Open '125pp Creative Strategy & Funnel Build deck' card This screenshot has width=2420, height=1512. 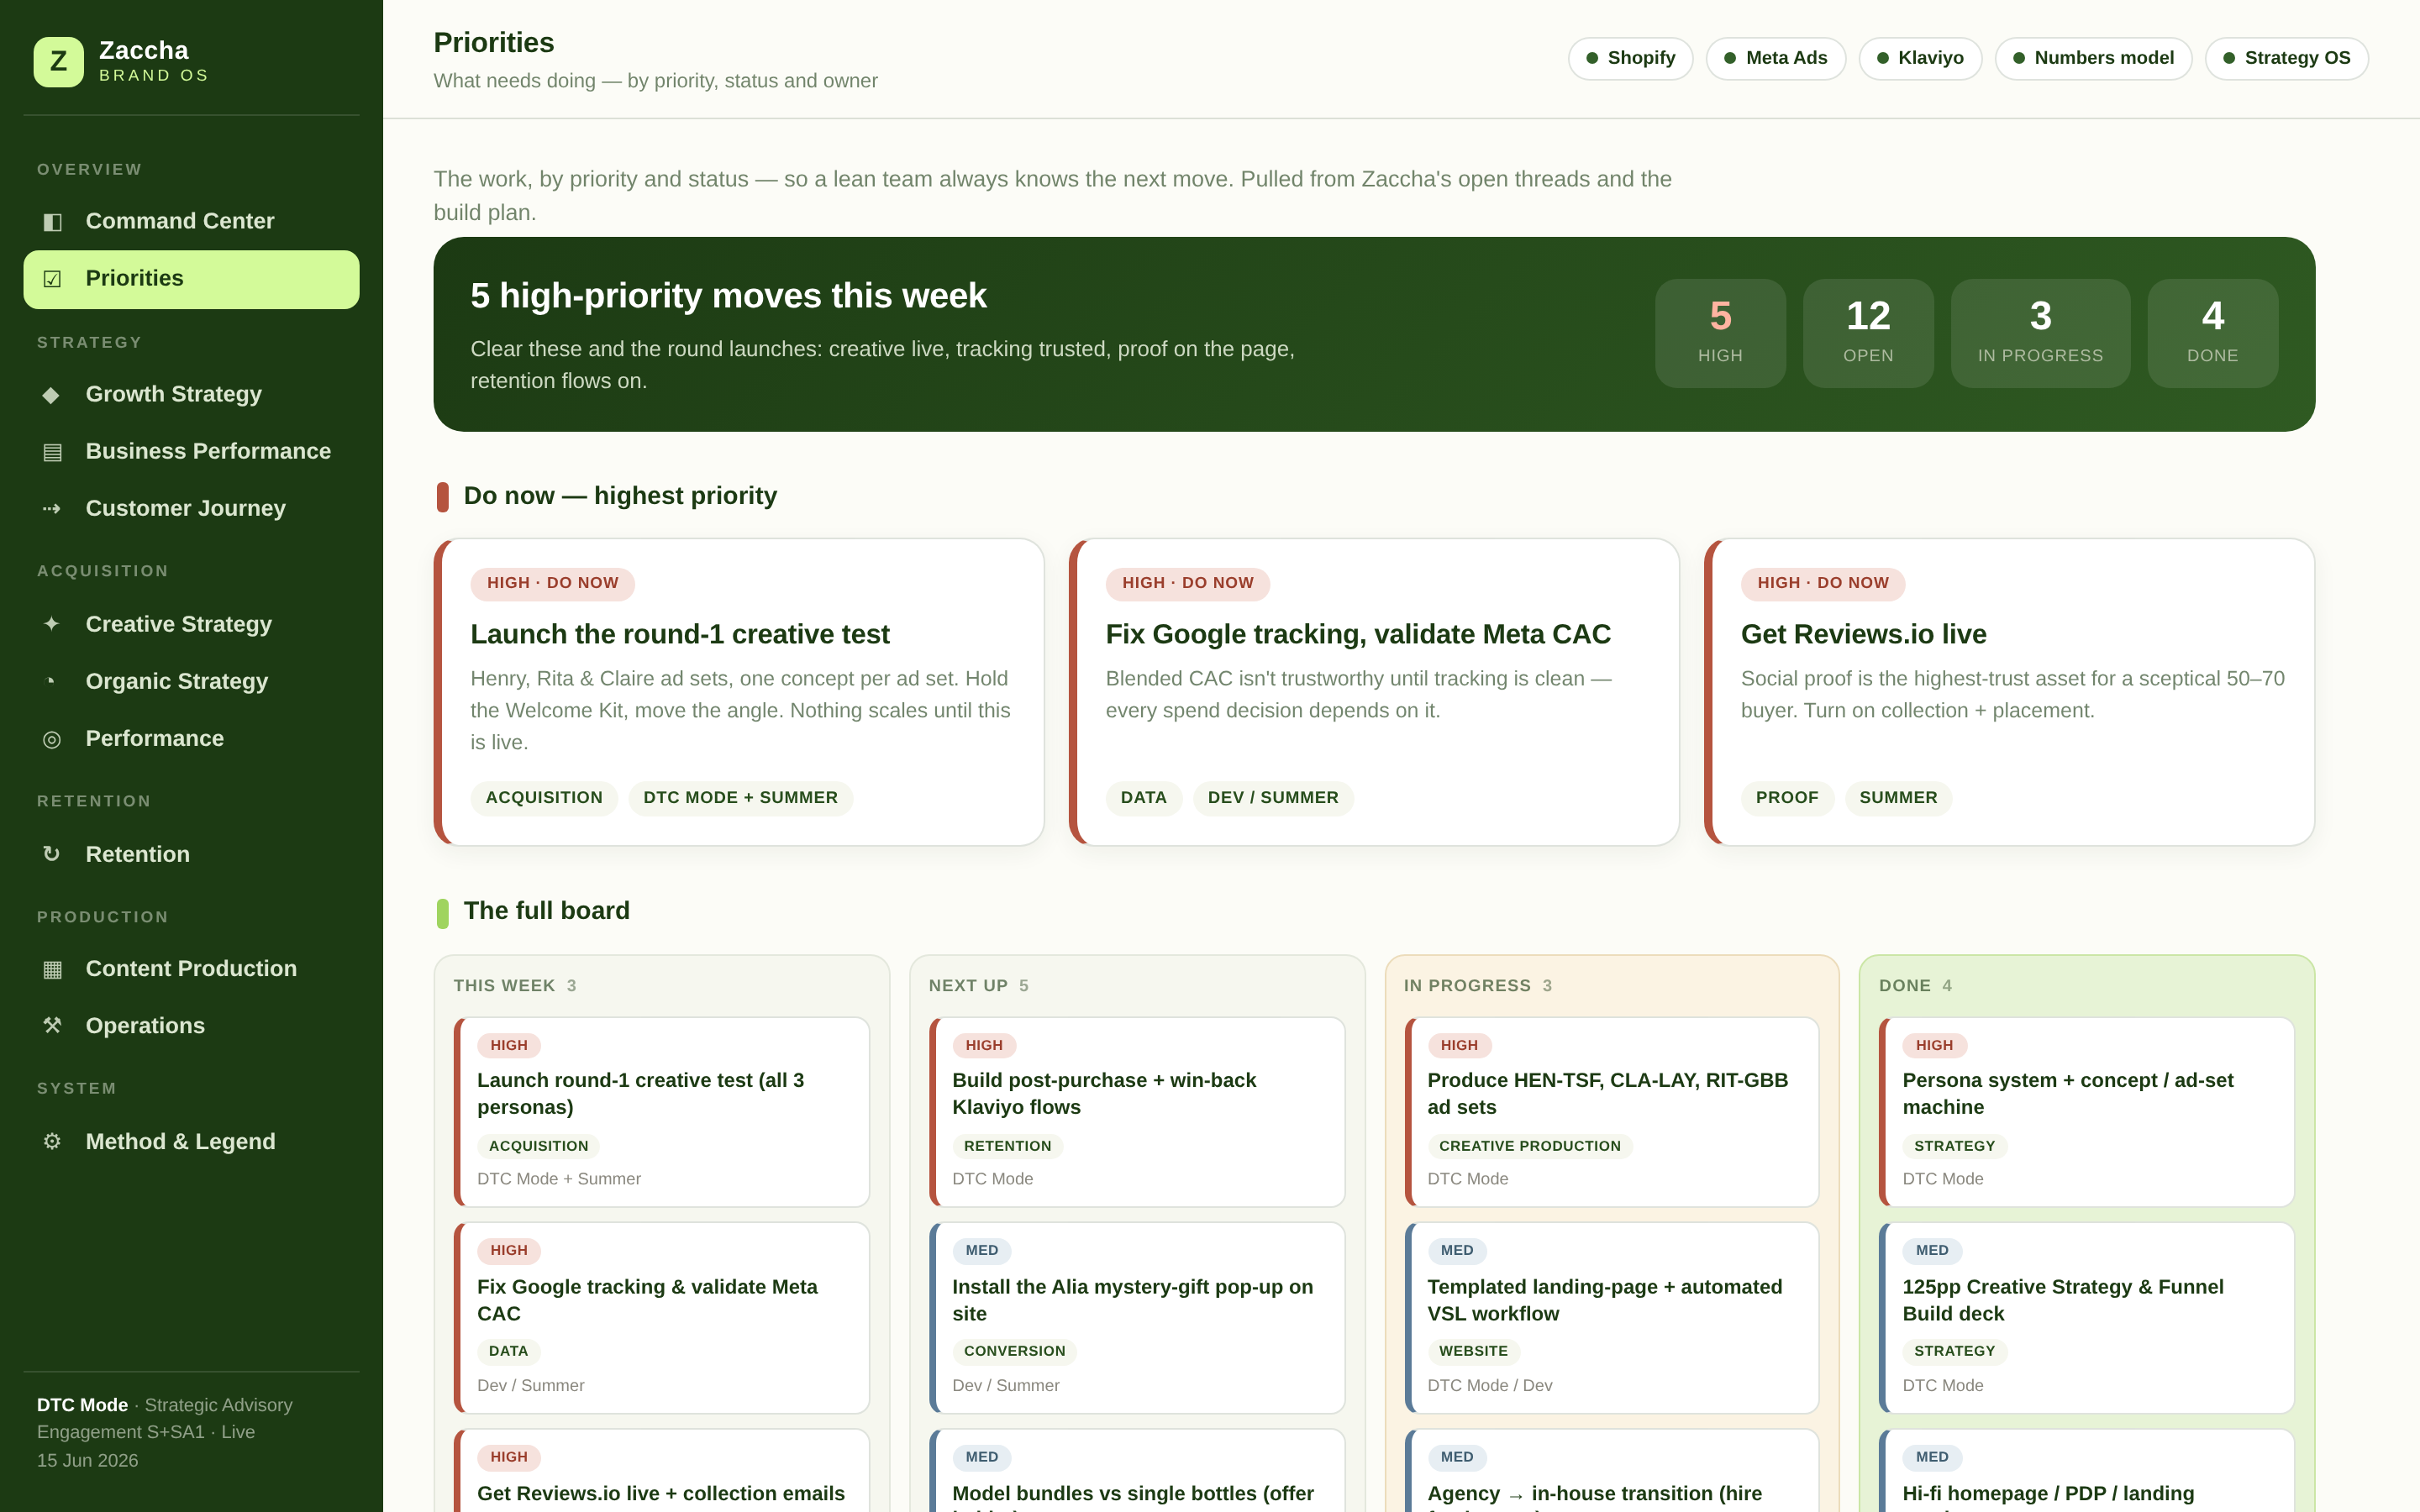click(2087, 1318)
